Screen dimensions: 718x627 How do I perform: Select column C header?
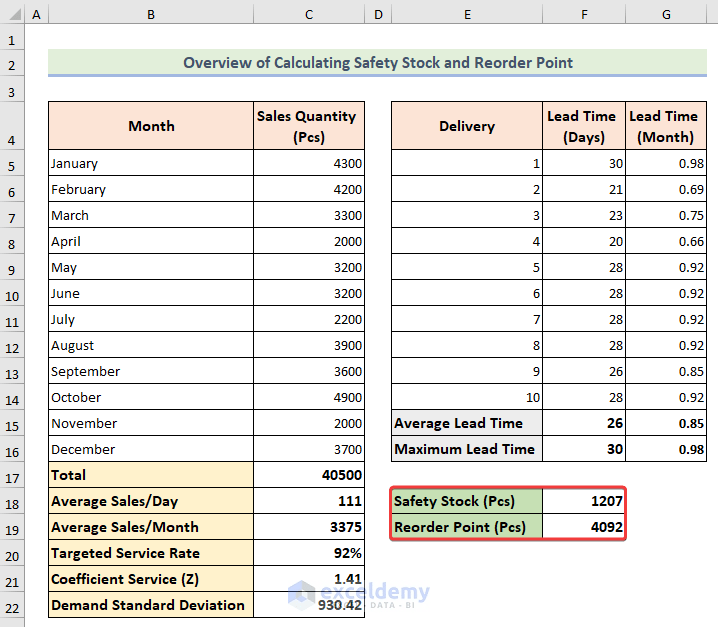click(309, 14)
